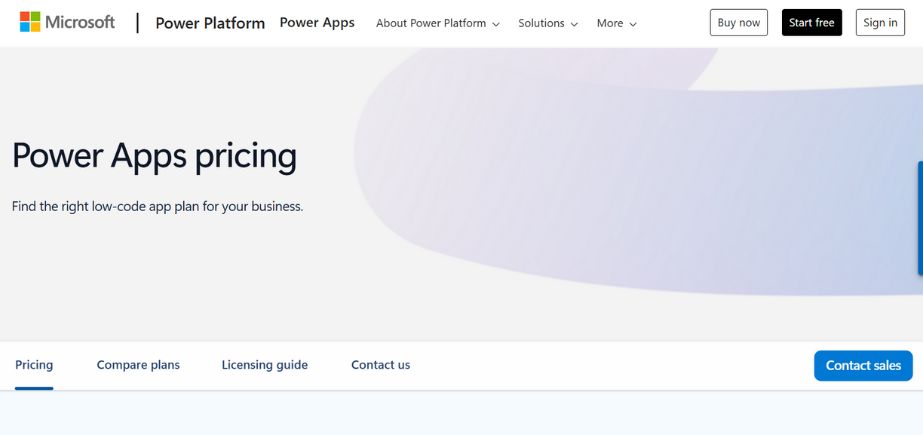Click the Start free button
The width and height of the screenshot is (923, 435).
[812, 22]
